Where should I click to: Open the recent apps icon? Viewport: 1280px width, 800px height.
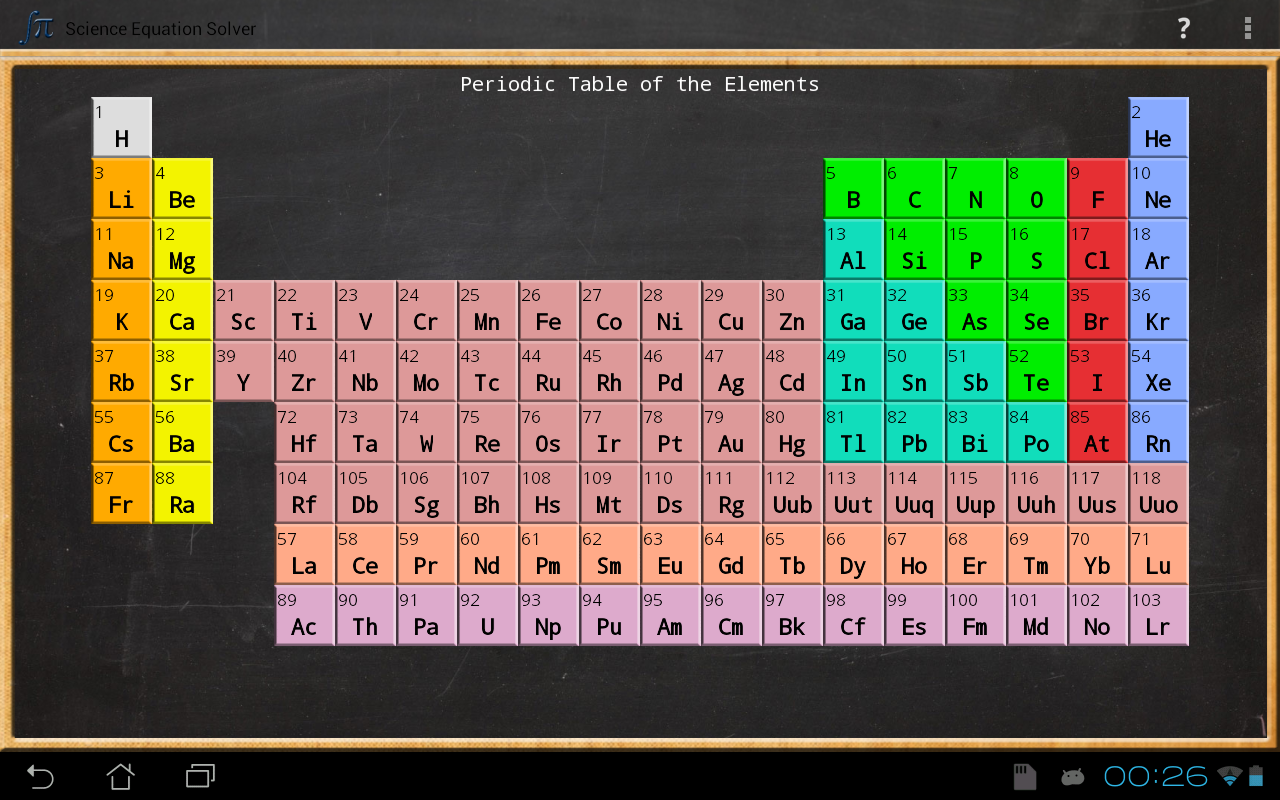coord(201,776)
